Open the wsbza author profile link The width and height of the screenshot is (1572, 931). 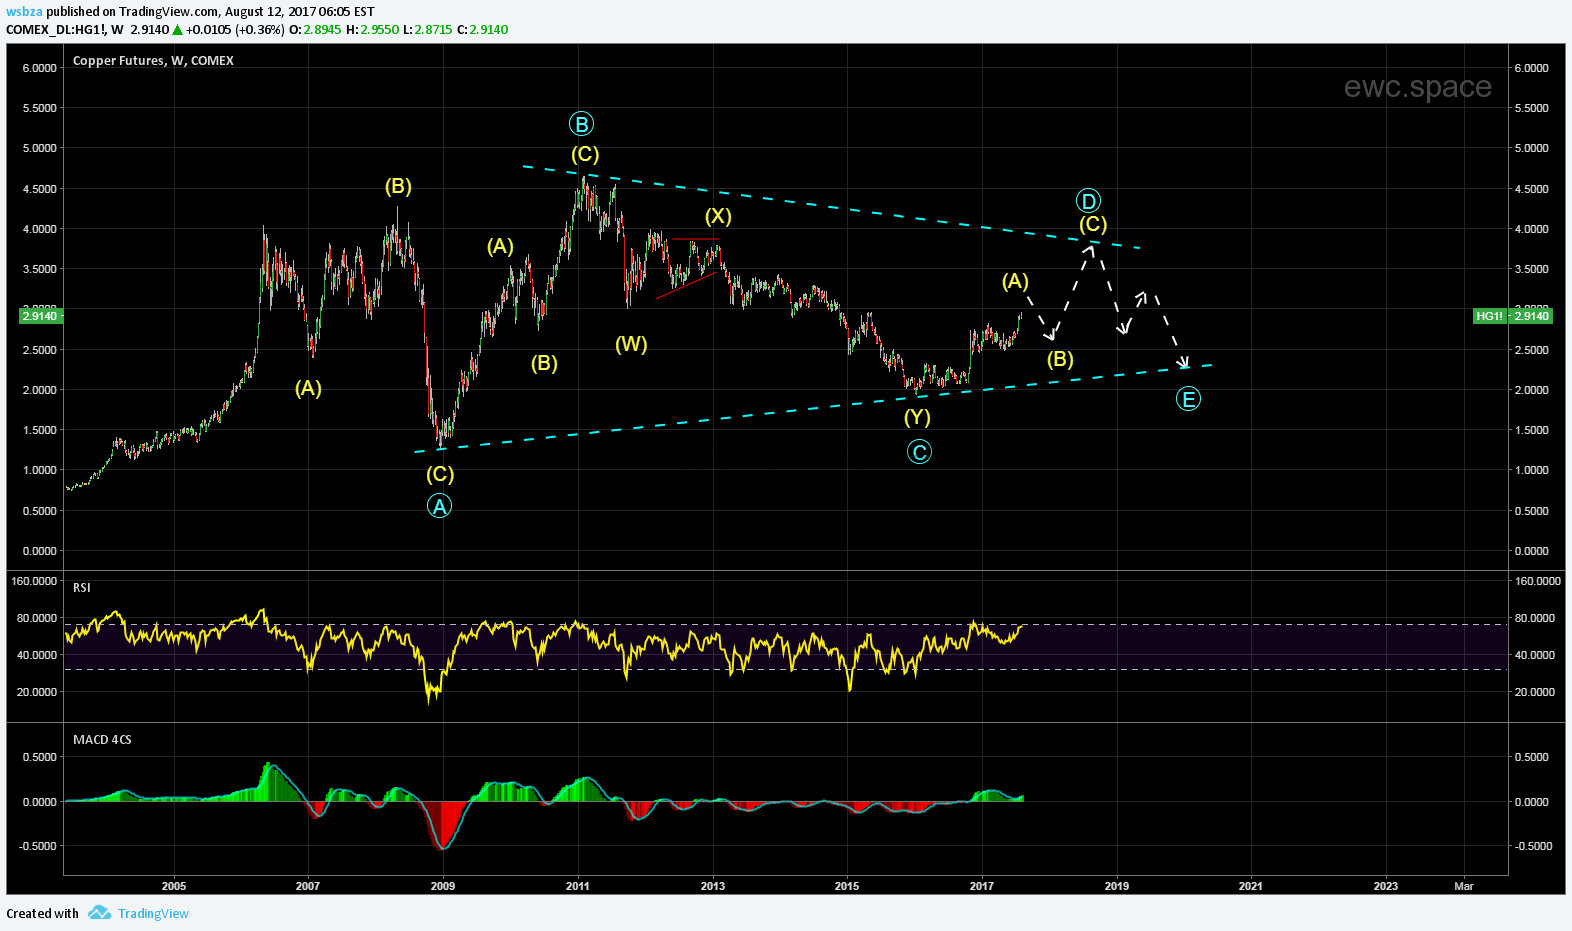coord(24,12)
